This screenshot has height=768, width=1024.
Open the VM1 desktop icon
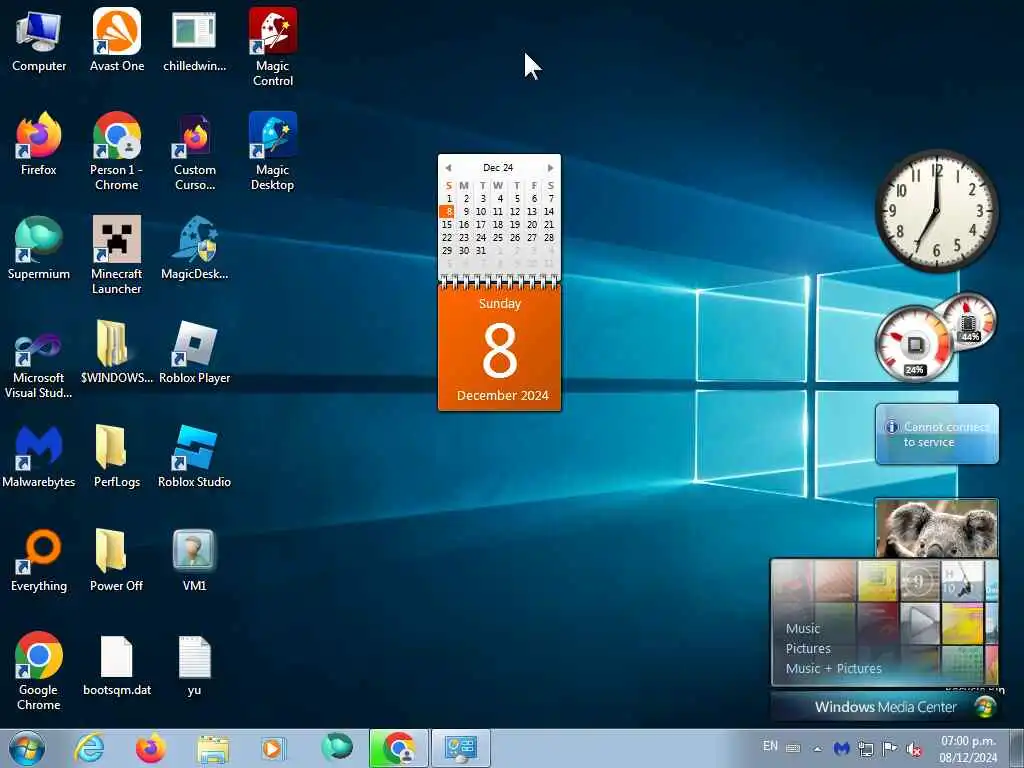[x=195, y=560]
